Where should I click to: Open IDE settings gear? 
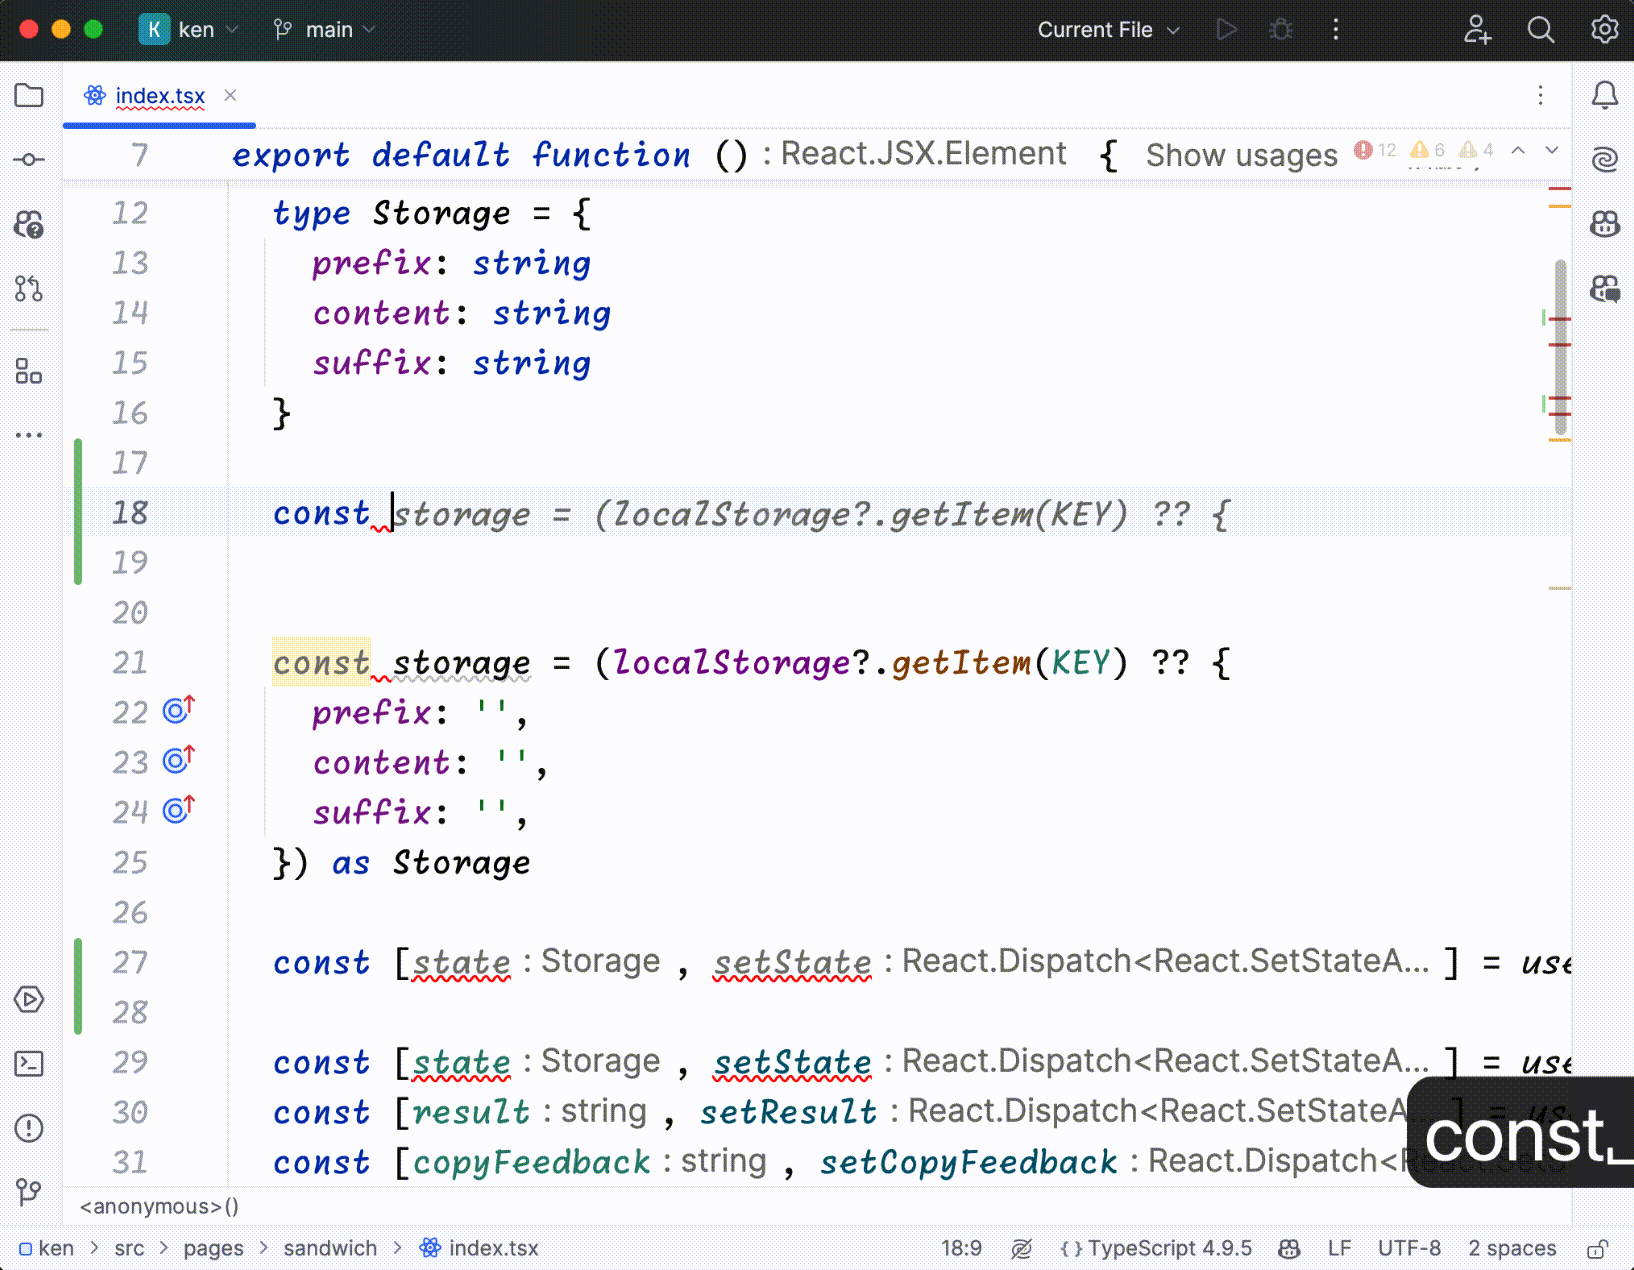1605,30
